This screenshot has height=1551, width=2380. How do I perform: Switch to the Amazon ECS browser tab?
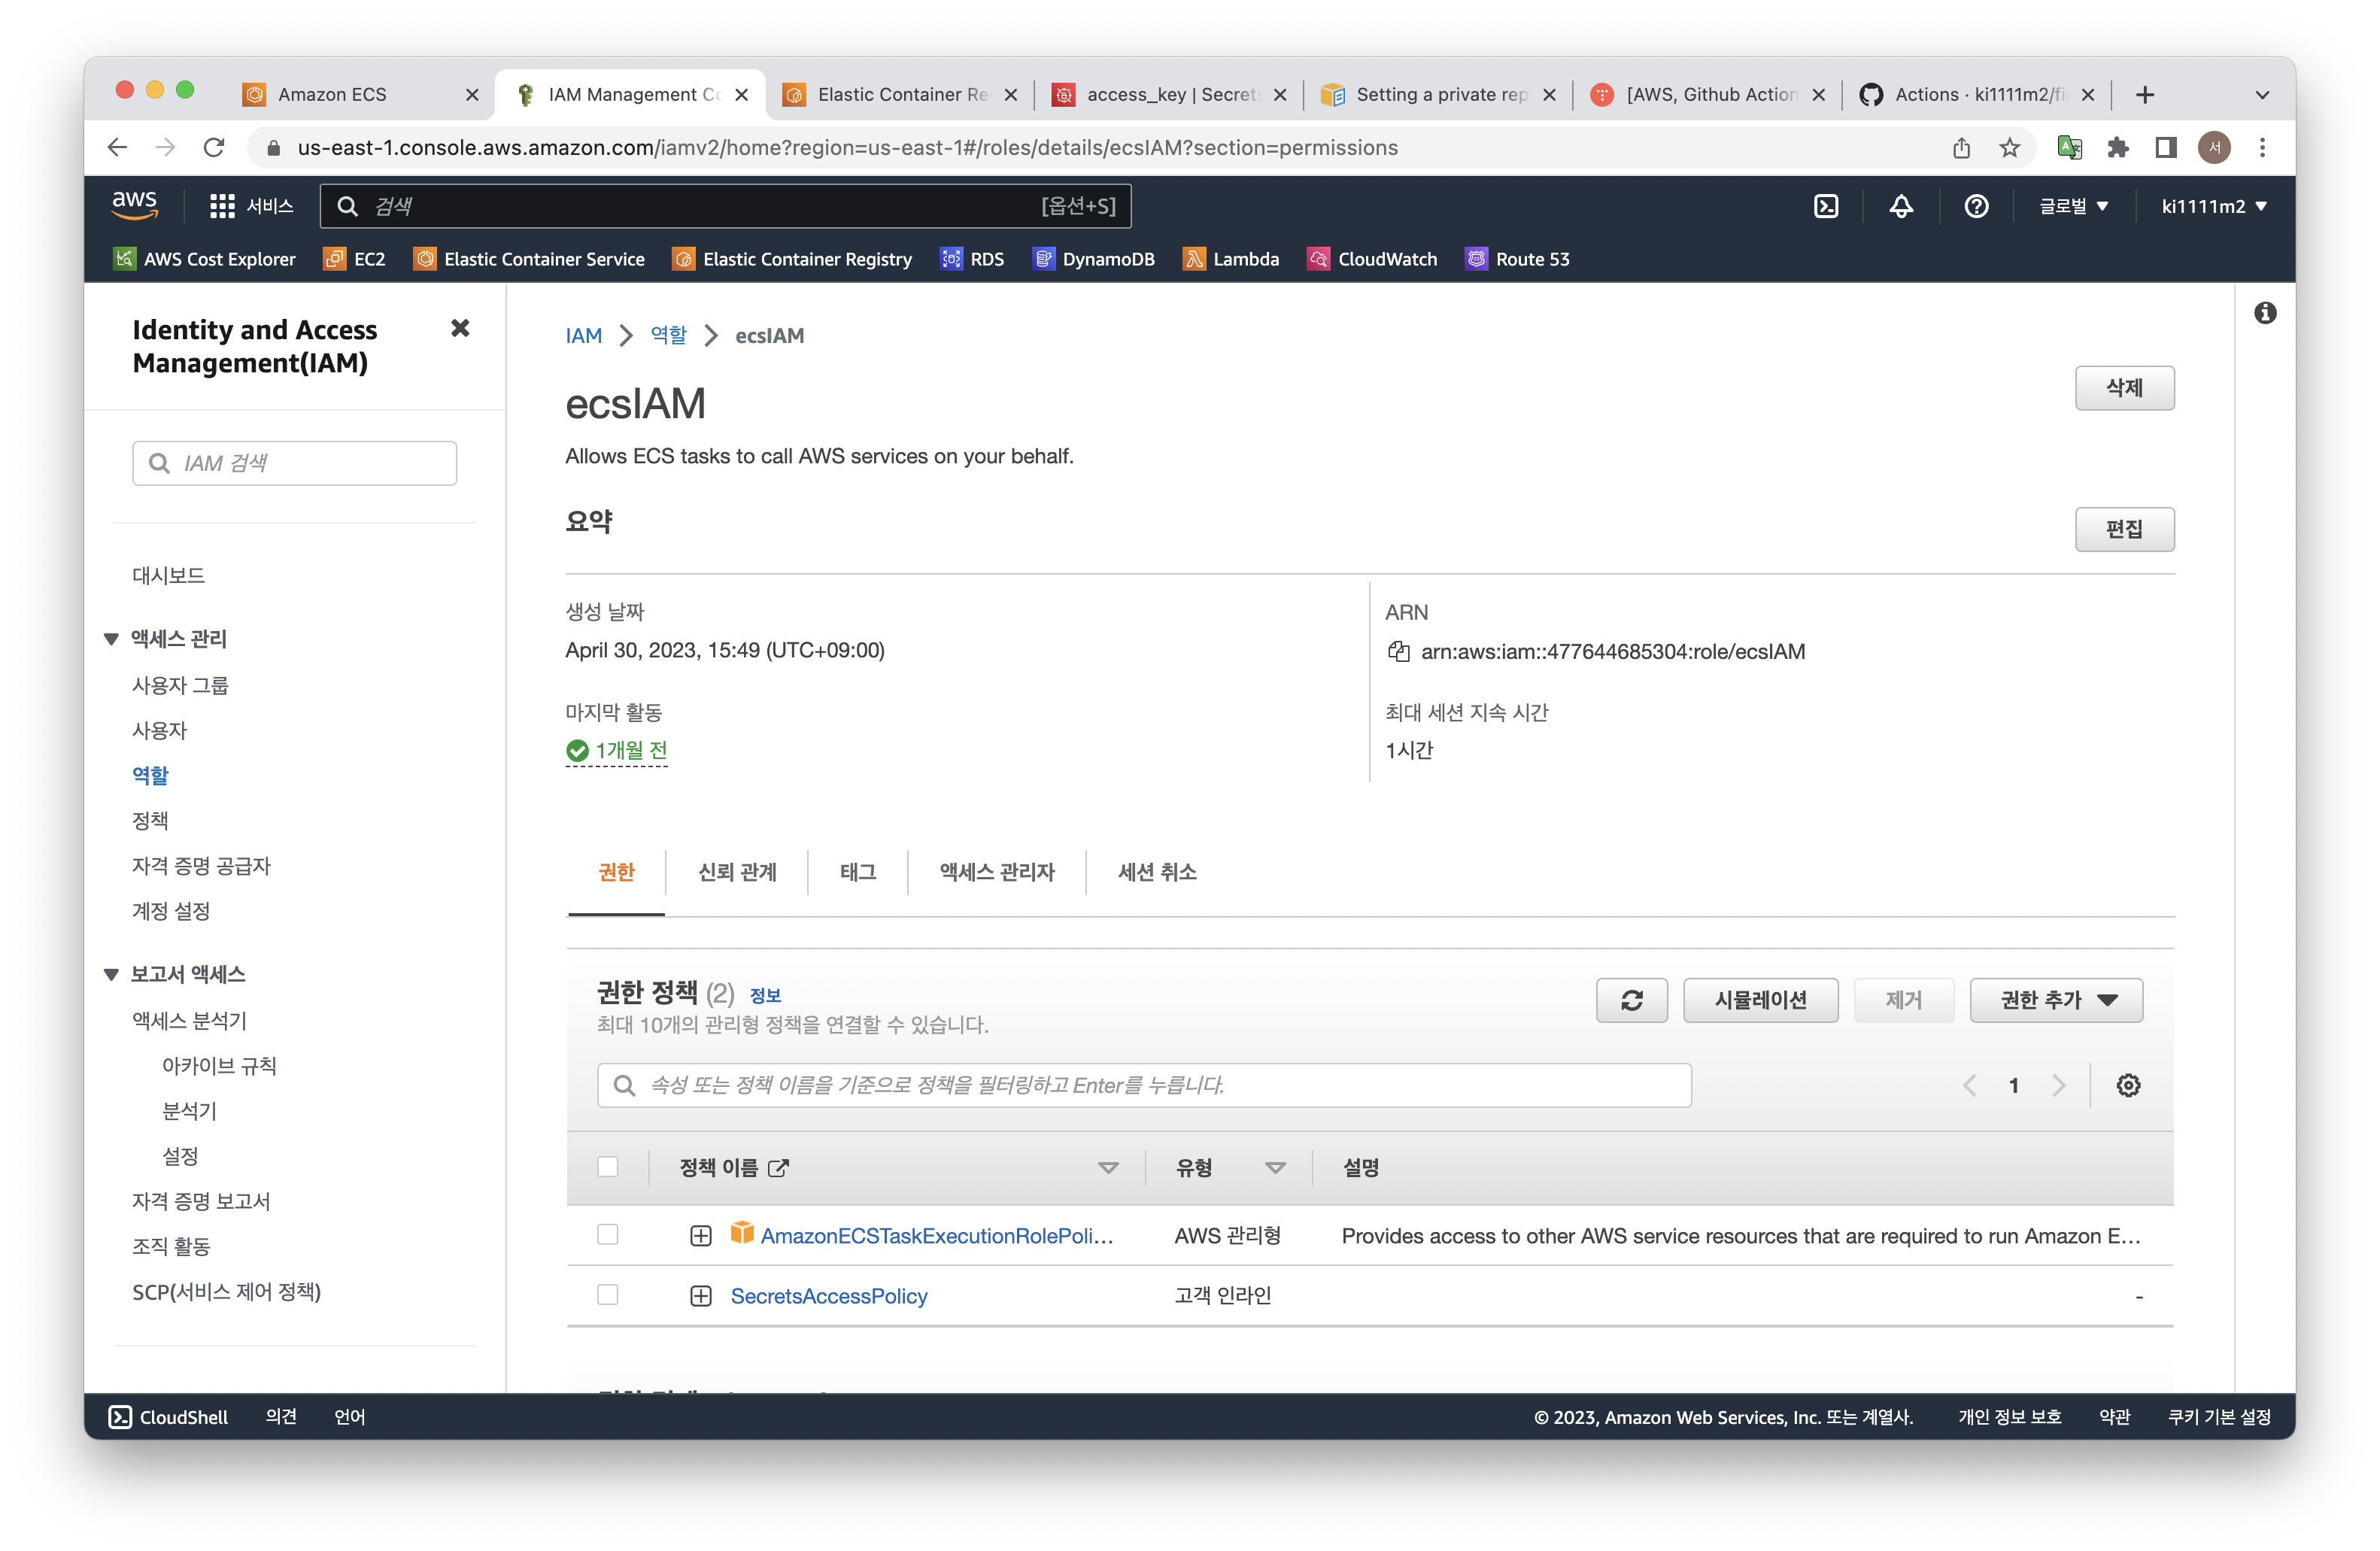(x=362, y=95)
